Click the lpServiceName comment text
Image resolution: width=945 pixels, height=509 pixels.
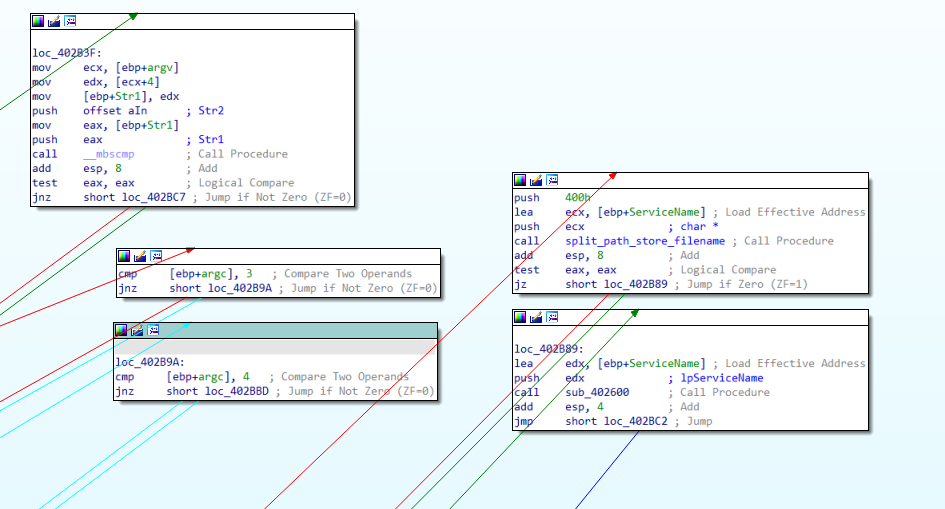coord(721,378)
